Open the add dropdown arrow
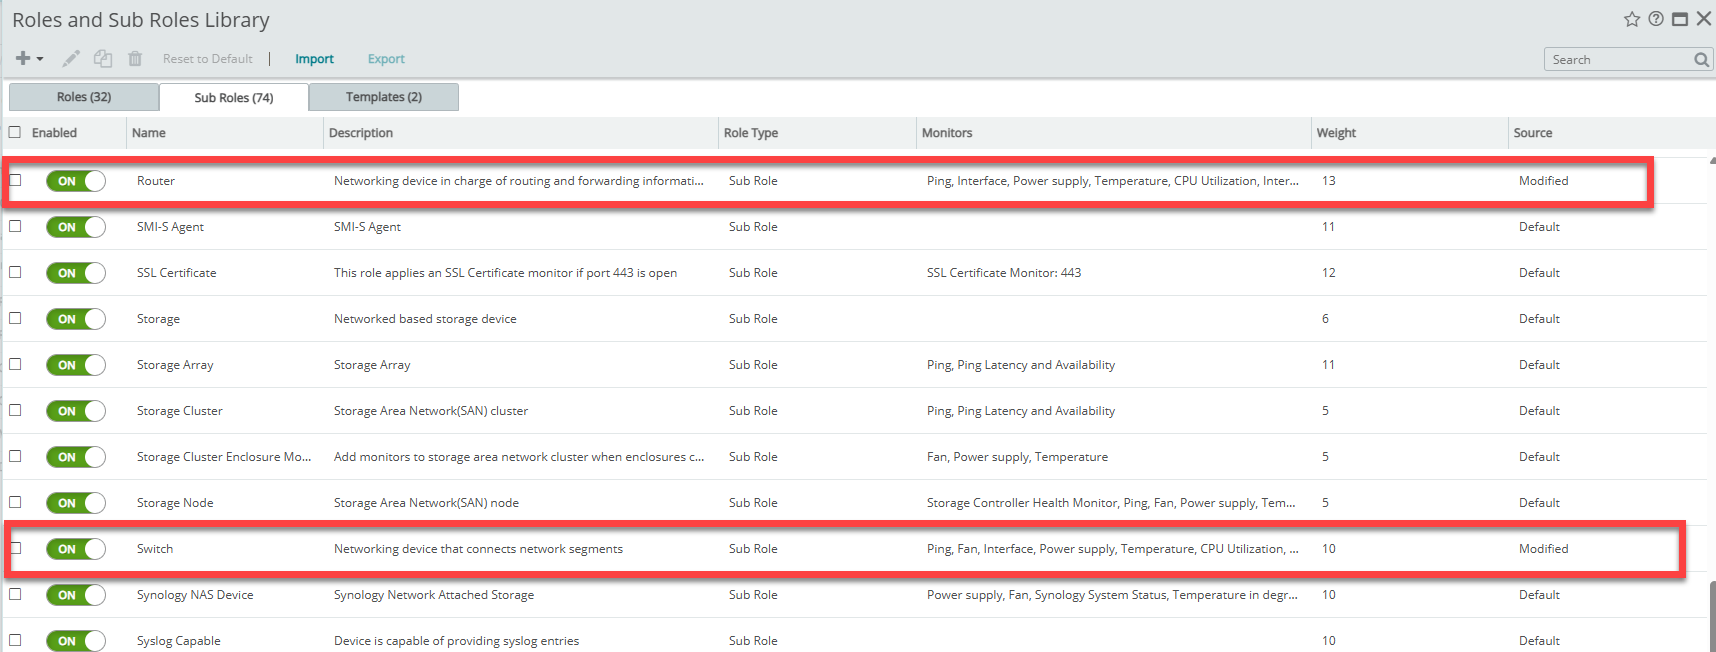This screenshot has height=652, width=1716. [x=40, y=59]
